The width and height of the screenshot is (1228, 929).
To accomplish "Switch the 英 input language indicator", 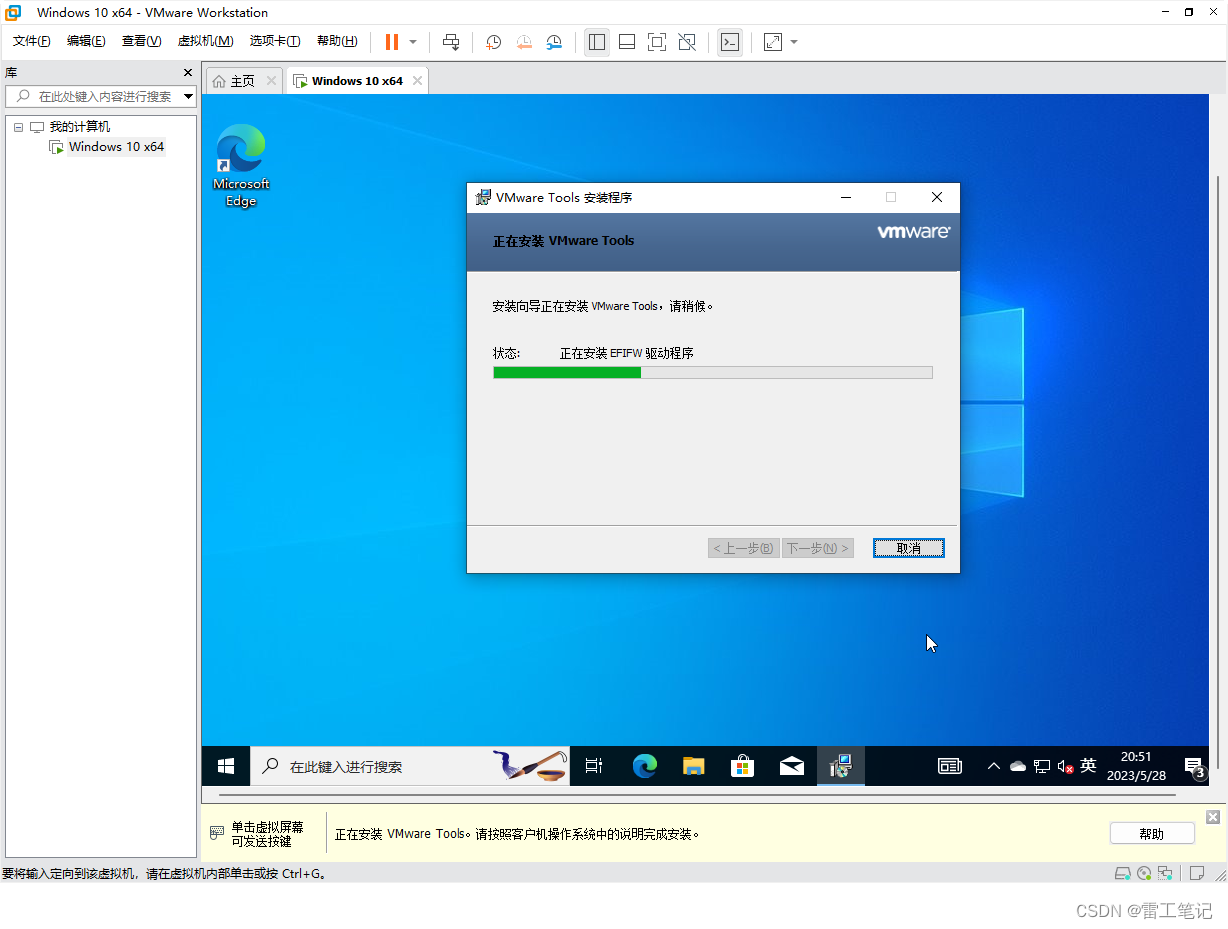I will tap(1089, 766).
